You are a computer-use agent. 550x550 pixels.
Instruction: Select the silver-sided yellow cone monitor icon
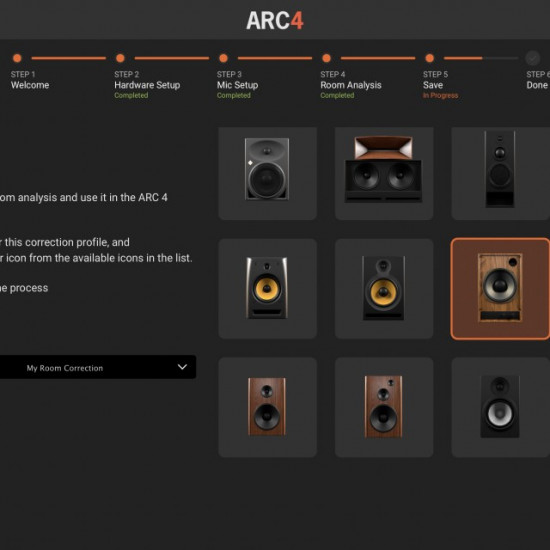(x=267, y=289)
